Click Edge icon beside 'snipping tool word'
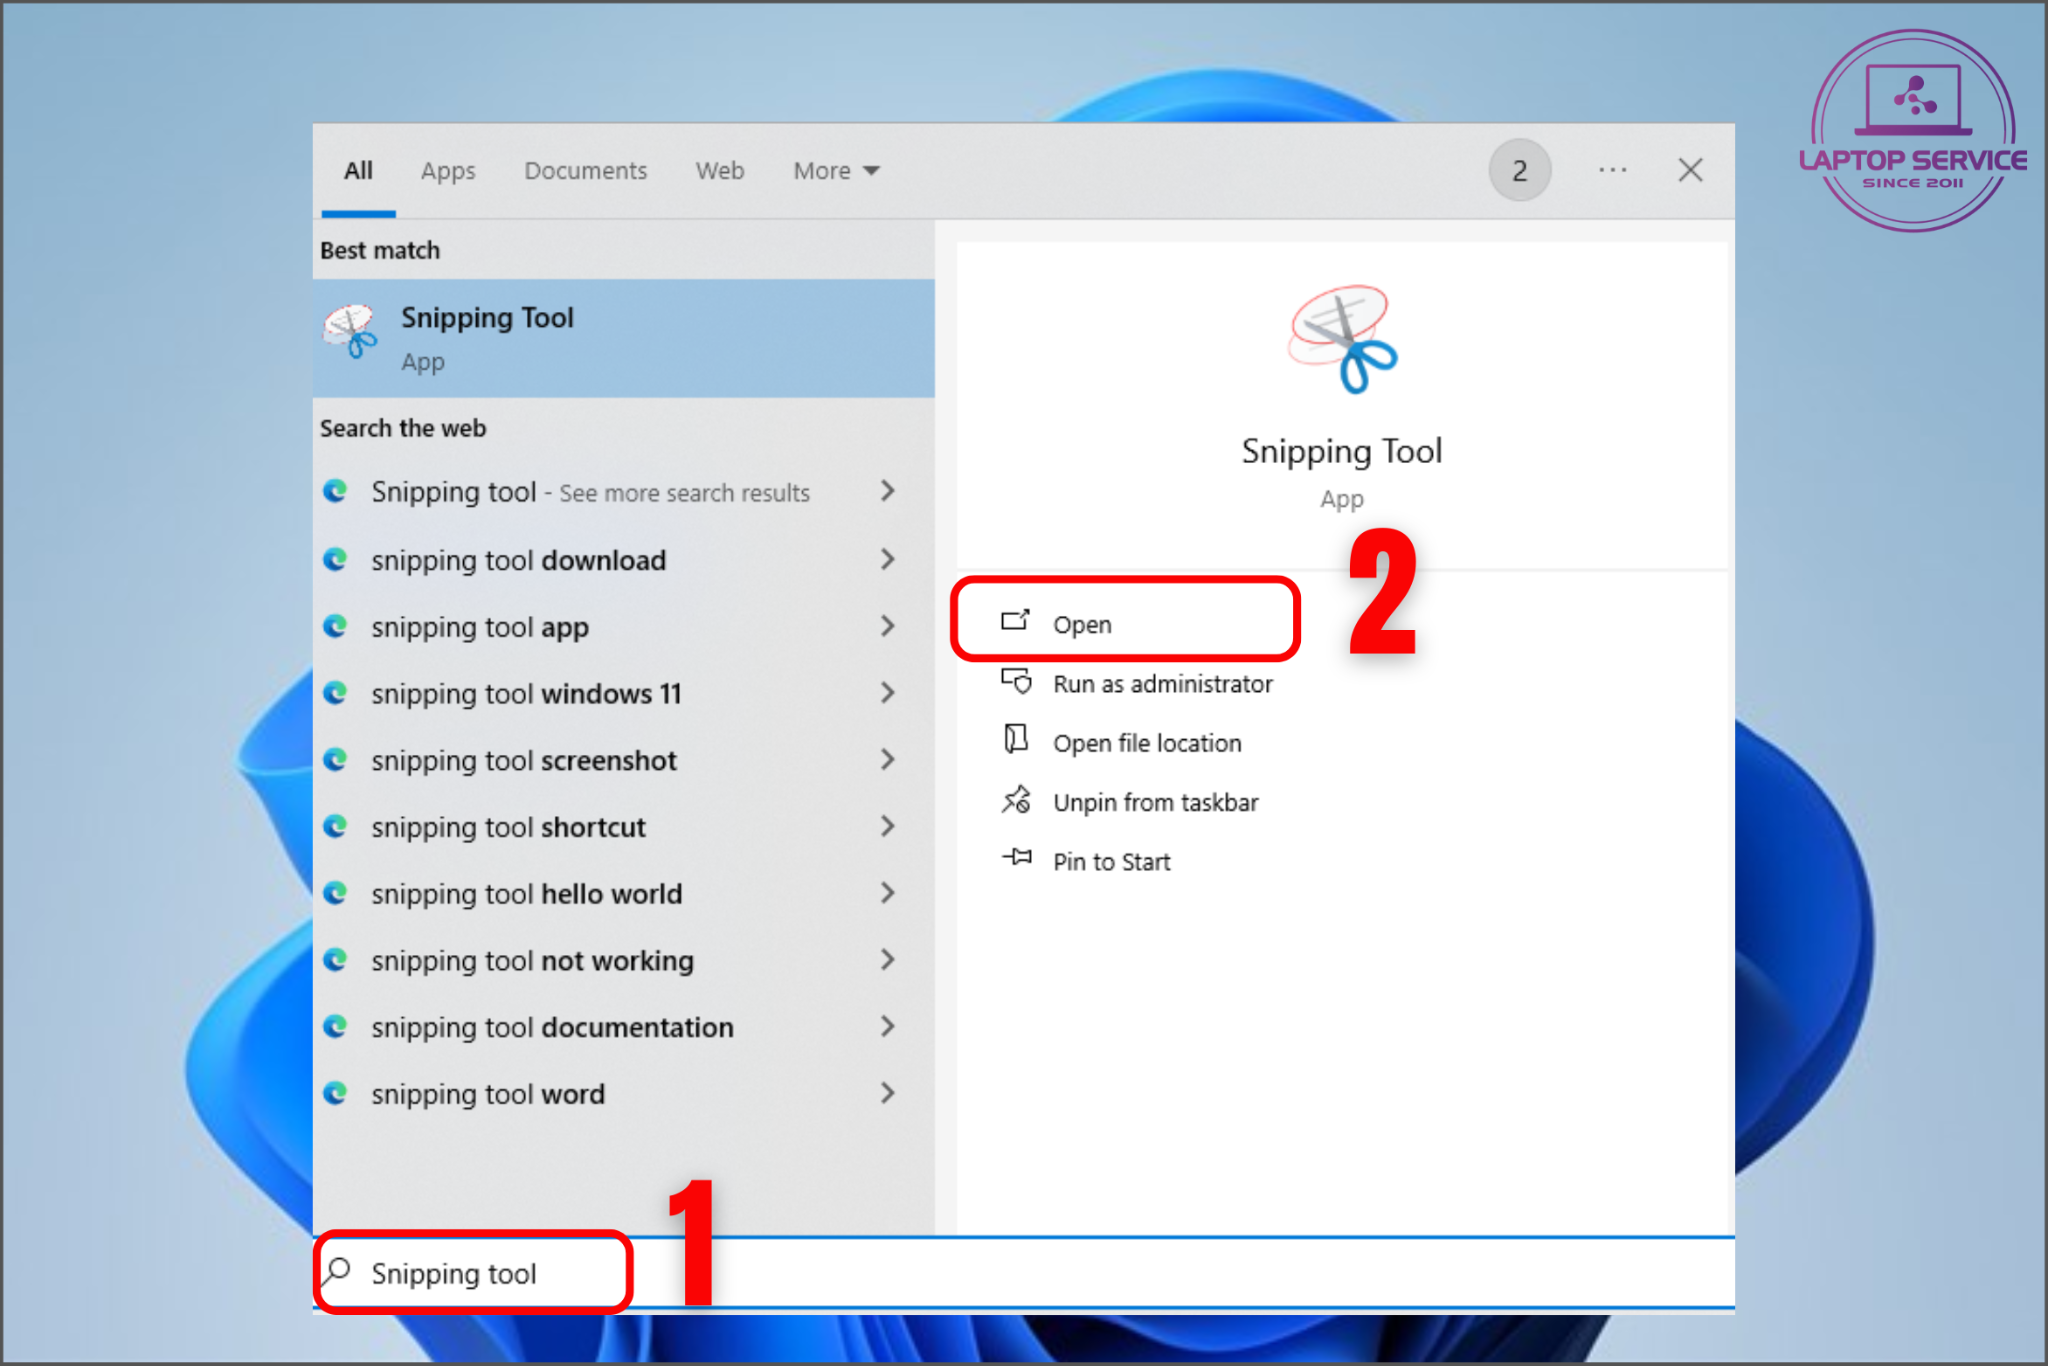 [335, 1093]
